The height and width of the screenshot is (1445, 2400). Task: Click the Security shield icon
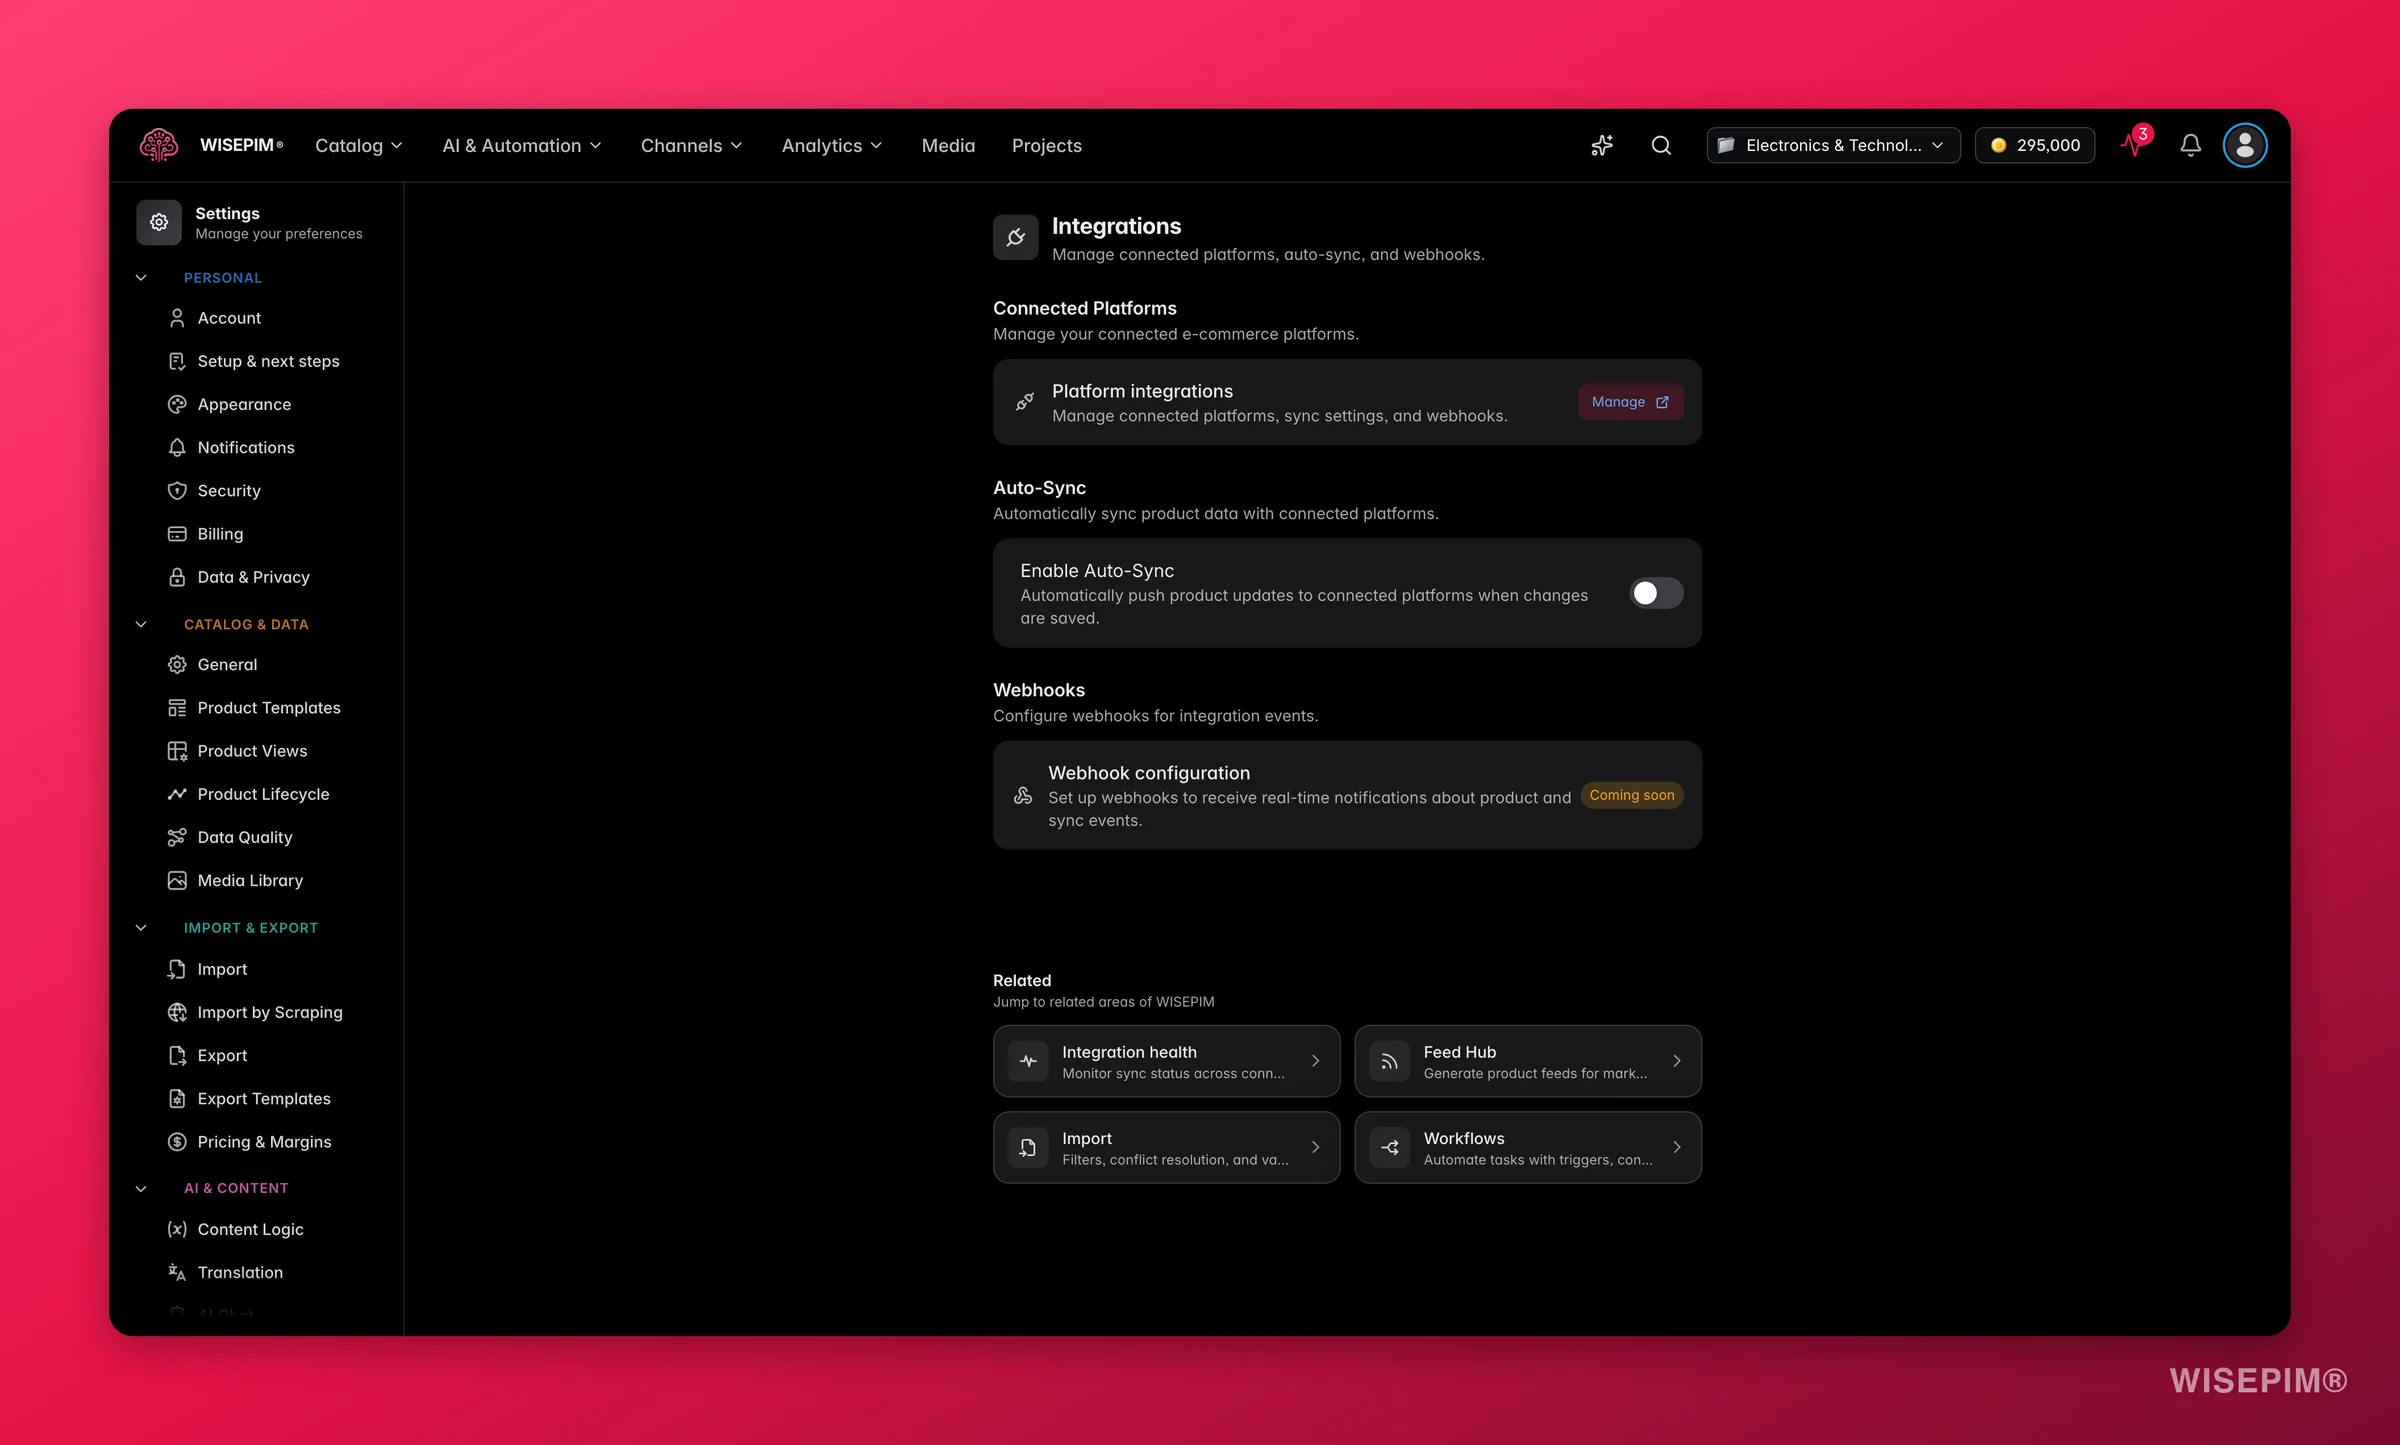coord(177,490)
